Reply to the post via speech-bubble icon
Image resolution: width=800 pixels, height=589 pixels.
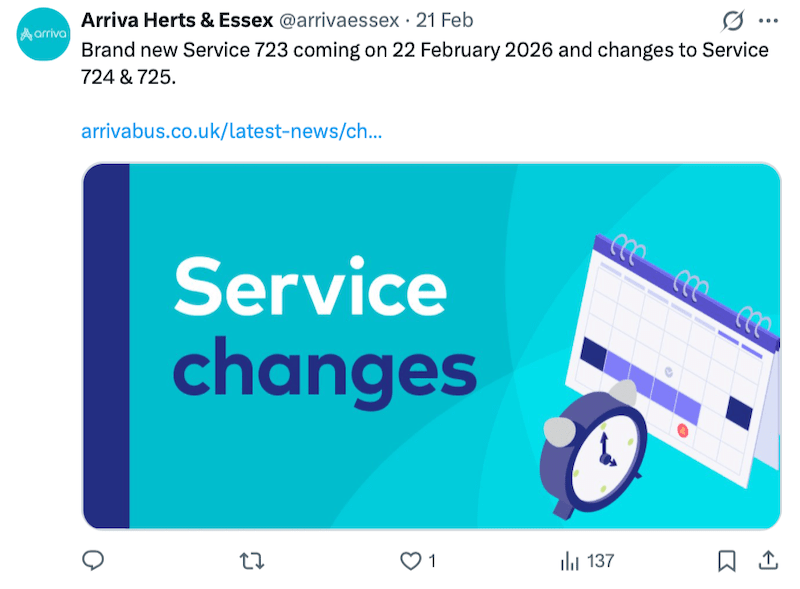click(93, 561)
